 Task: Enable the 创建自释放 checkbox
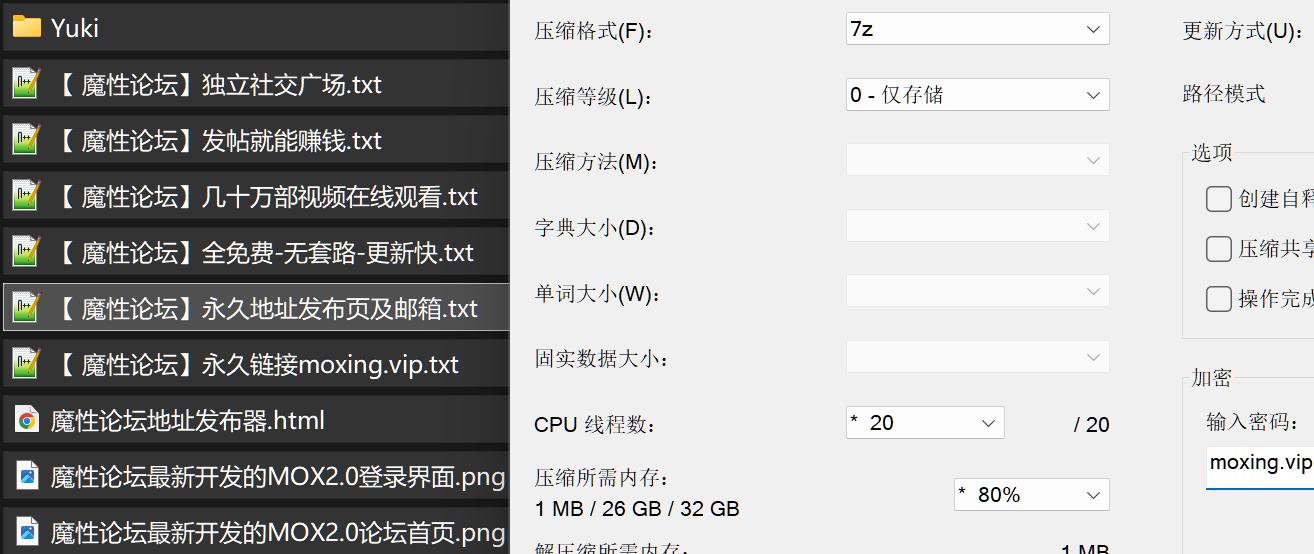(1218, 199)
